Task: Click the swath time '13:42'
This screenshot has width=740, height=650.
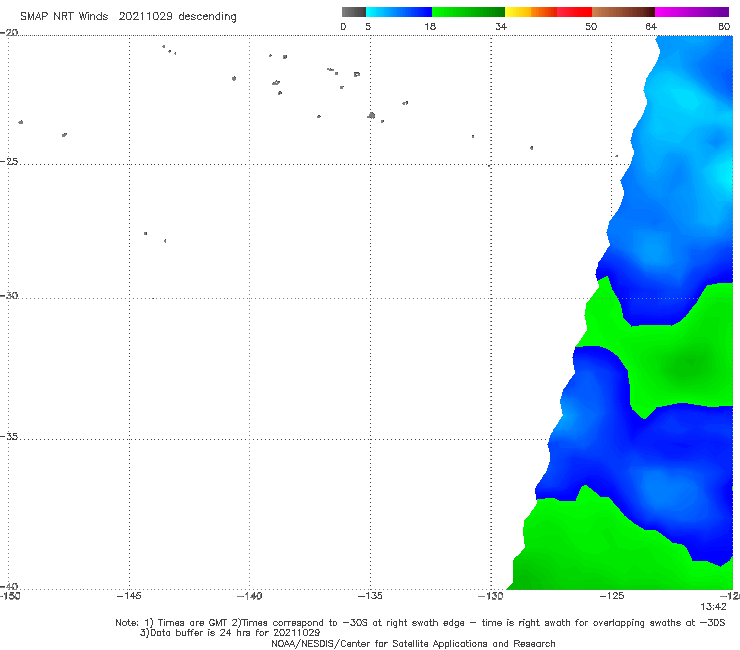Action: point(713,607)
